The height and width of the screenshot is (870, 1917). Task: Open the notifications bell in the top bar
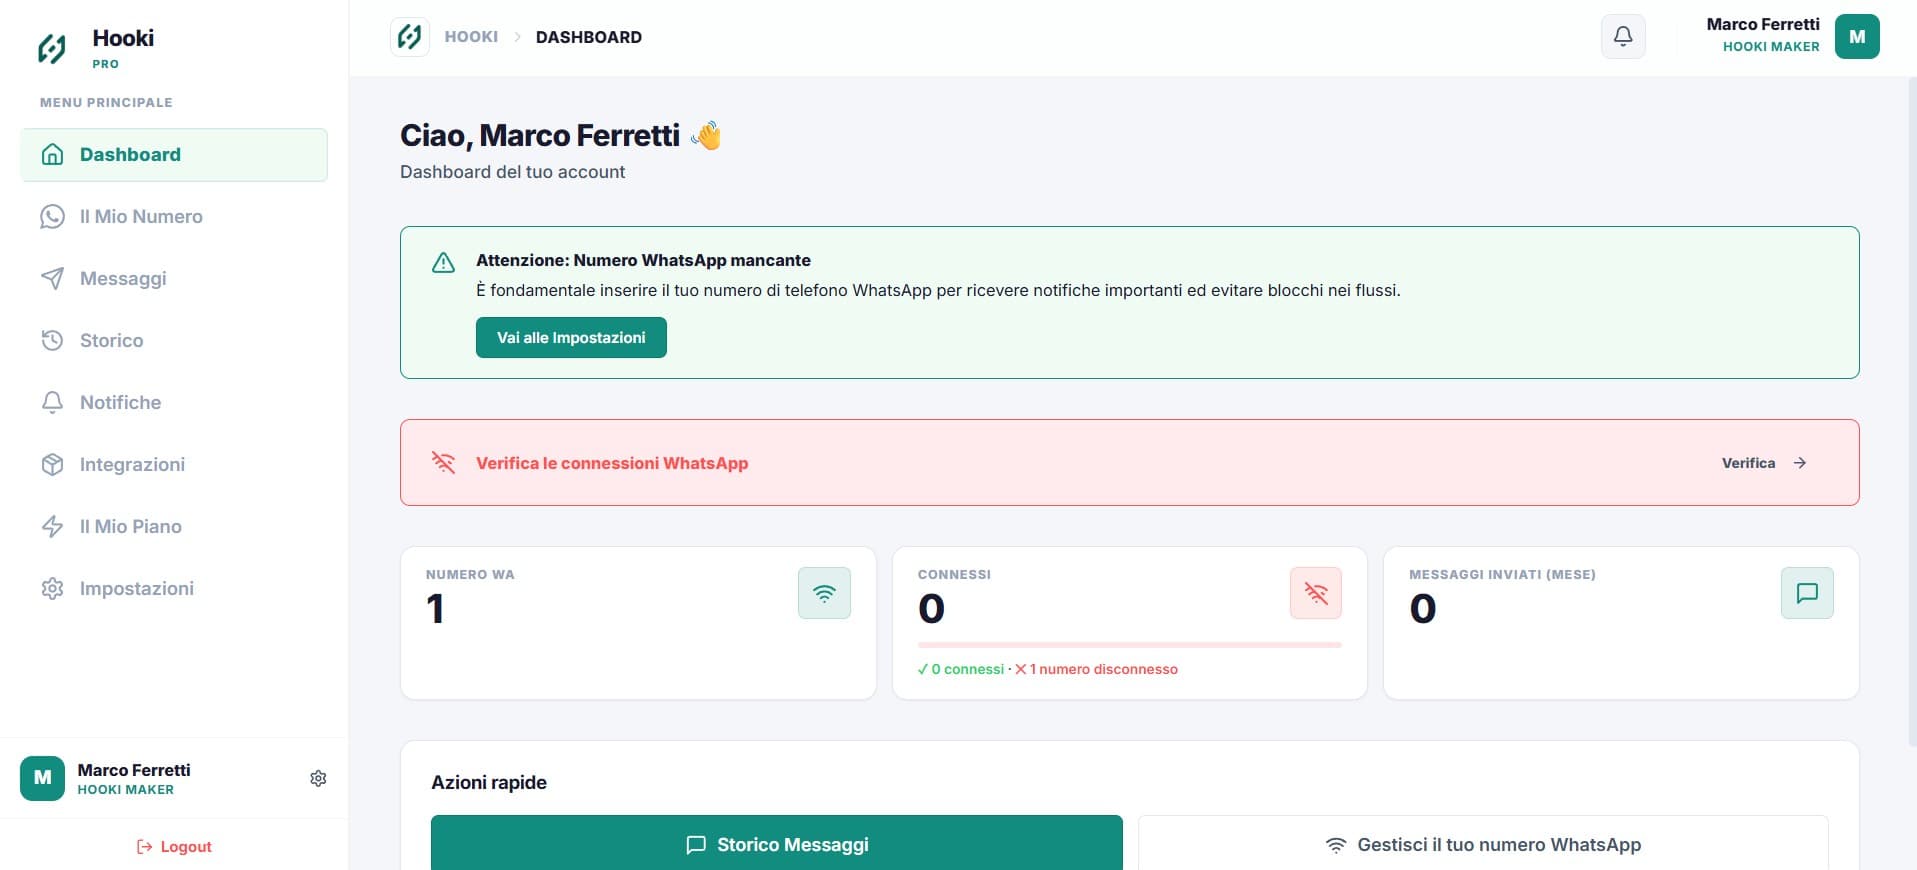point(1623,37)
